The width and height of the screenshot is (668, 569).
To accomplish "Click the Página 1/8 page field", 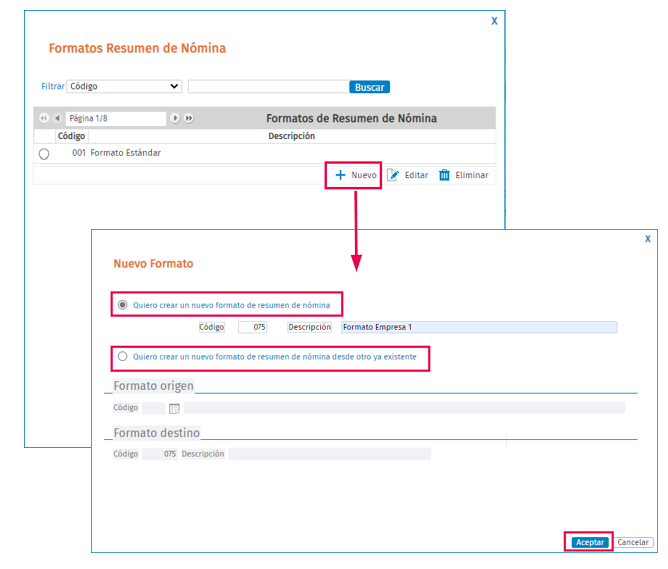I will [116, 118].
